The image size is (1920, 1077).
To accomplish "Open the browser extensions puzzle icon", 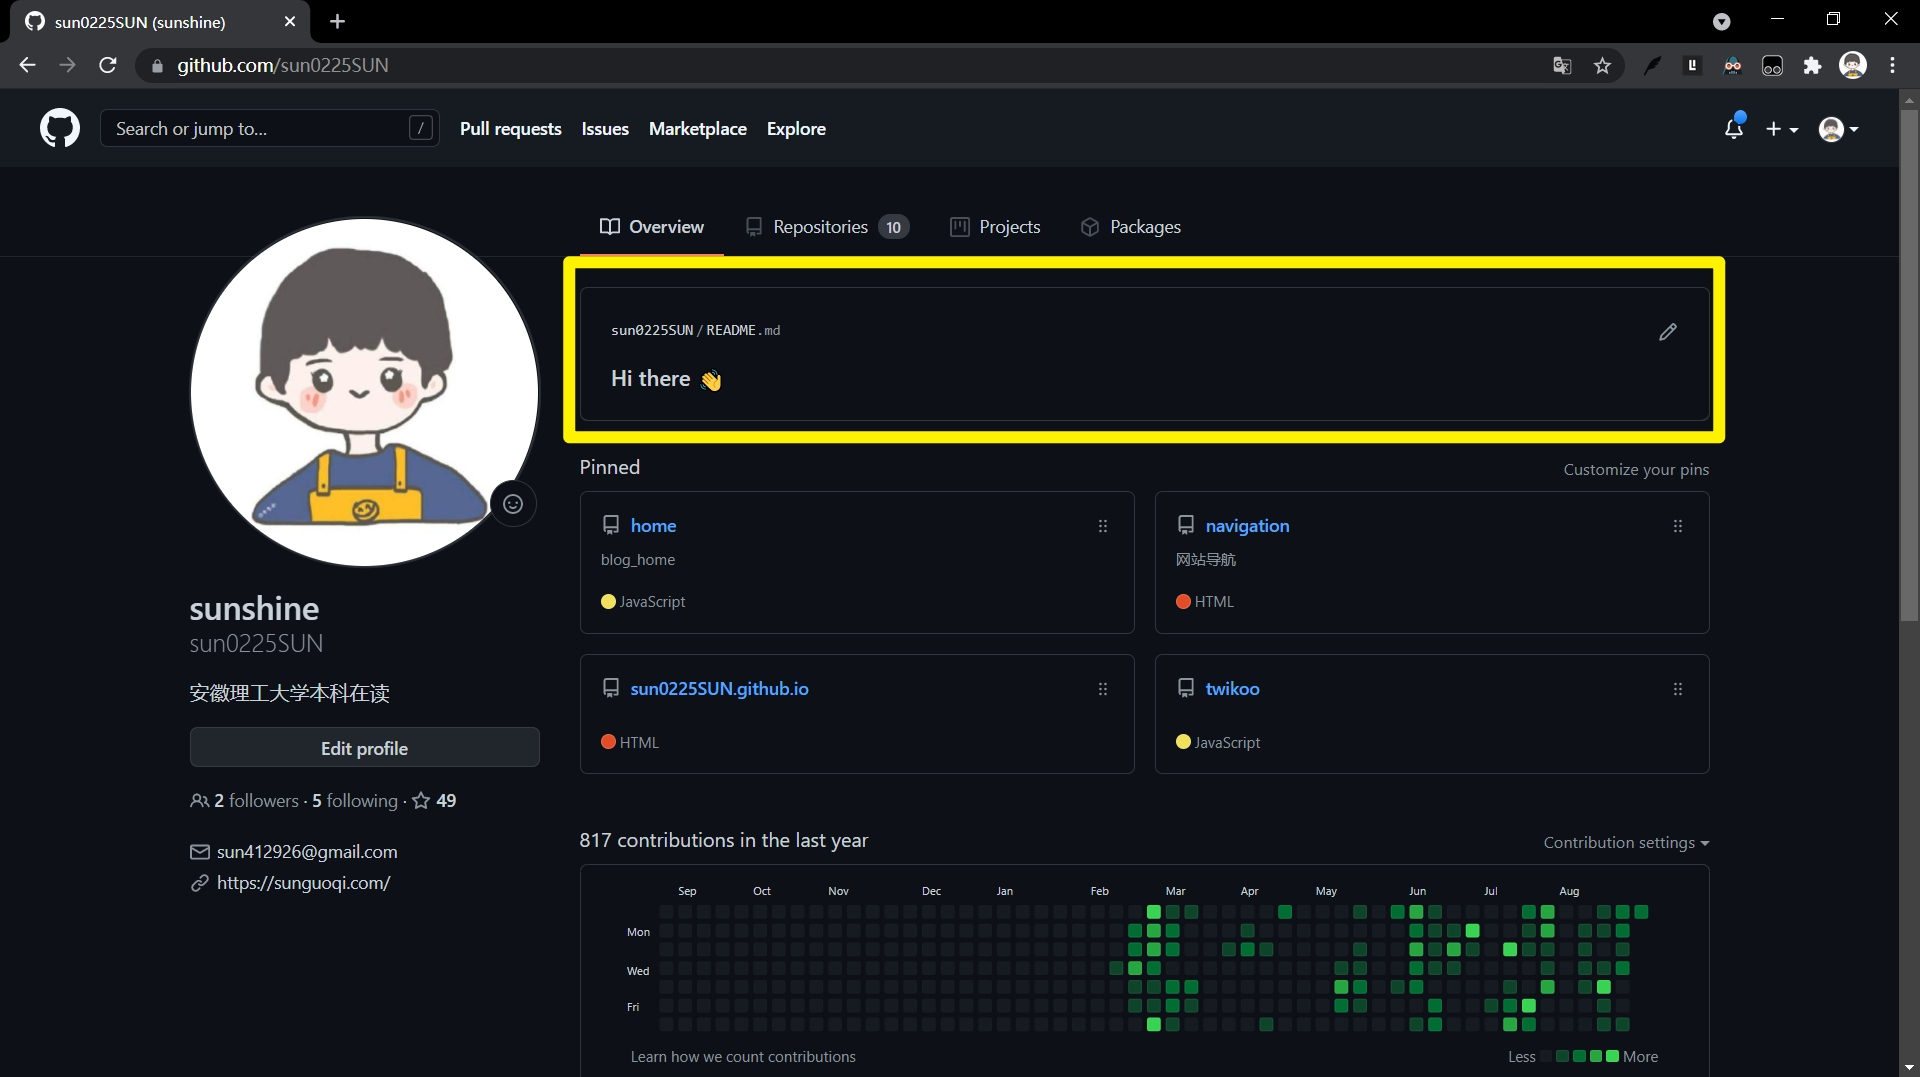I will pyautogui.click(x=1813, y=65).
